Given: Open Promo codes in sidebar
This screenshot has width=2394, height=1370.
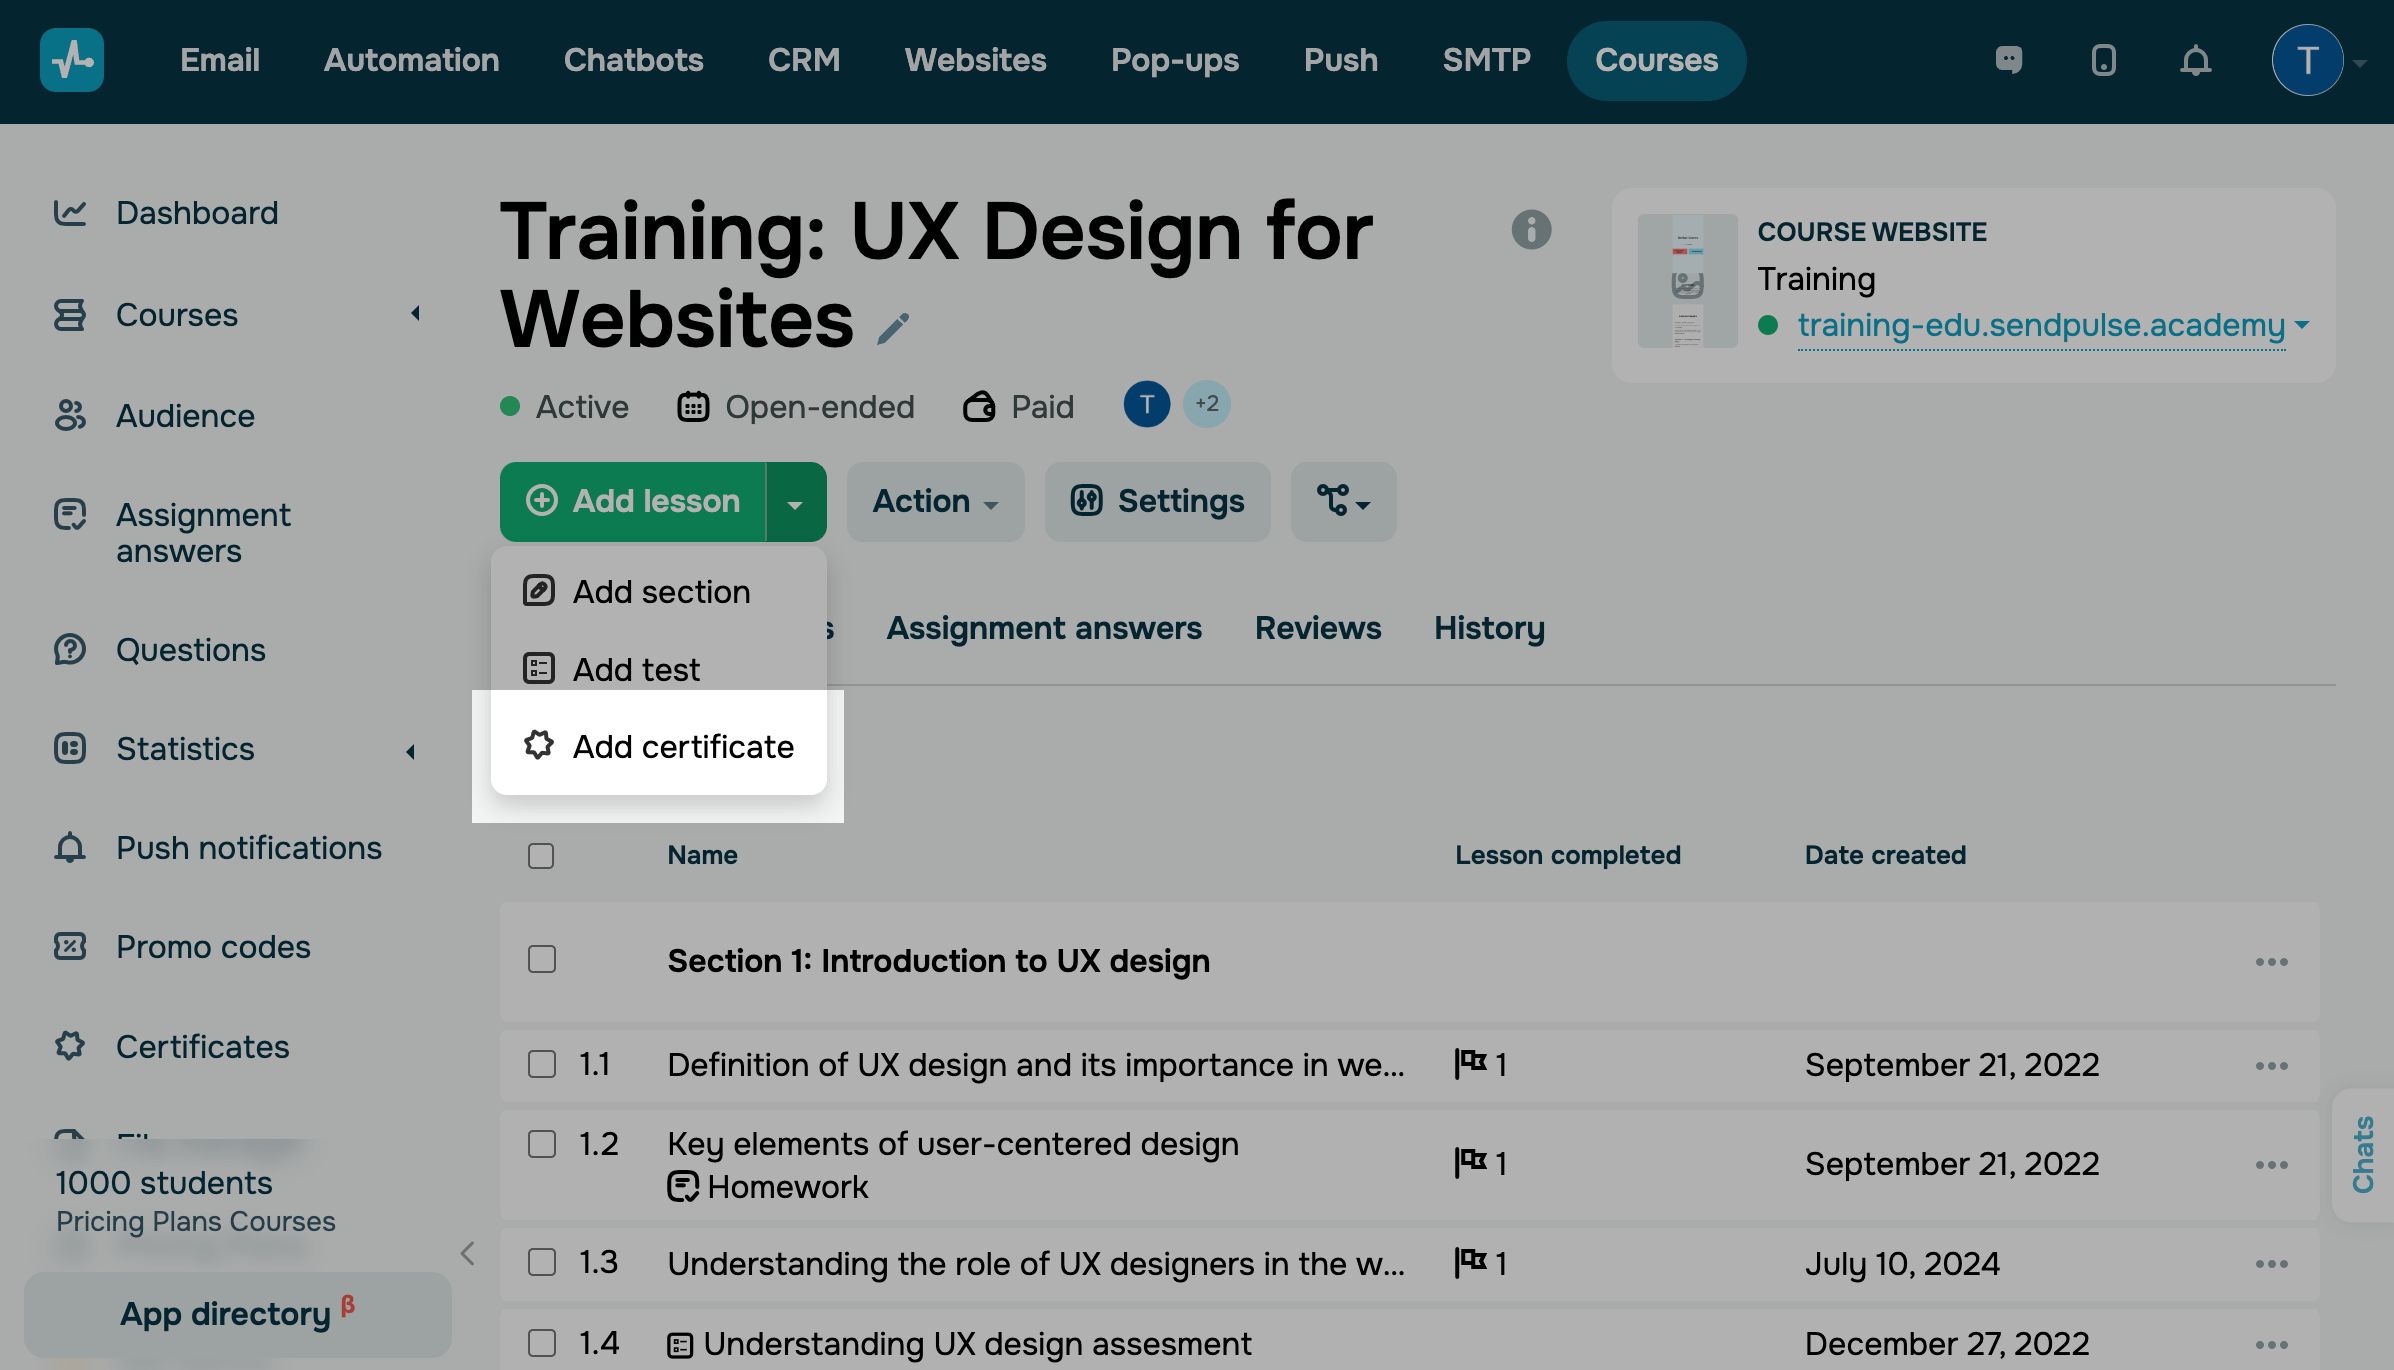Looking at the screenshot, I should point(212,947).
